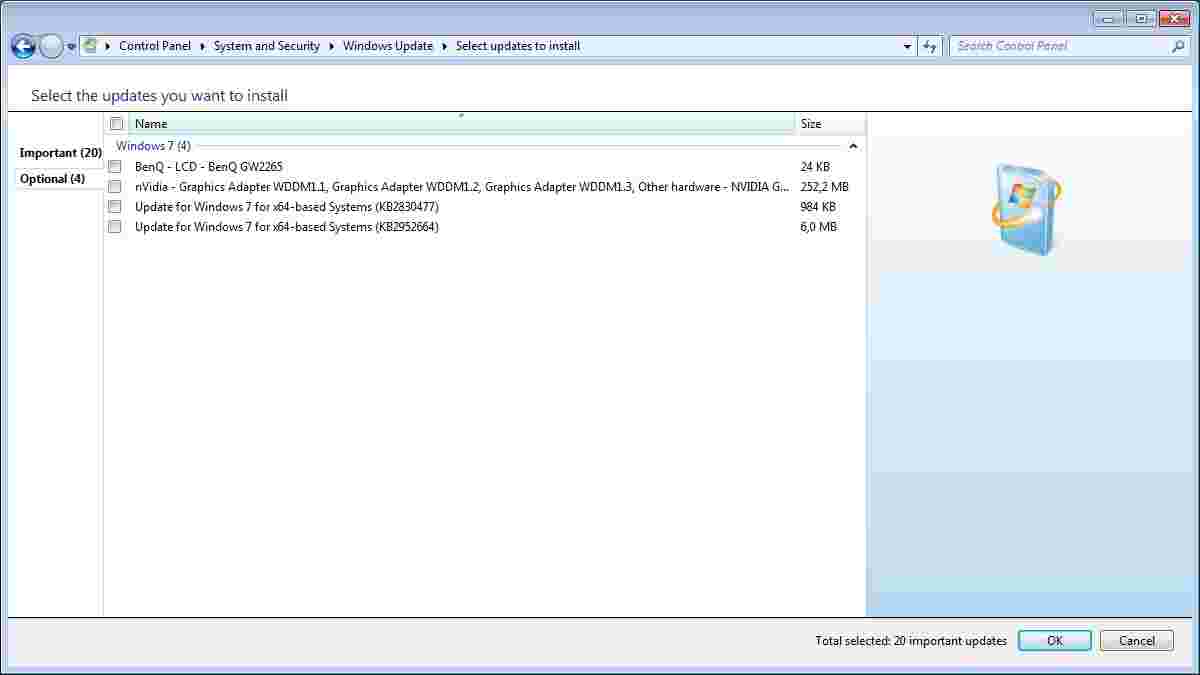Click the Back navigation arrow button
Screen dimensions: 1200x675
click(x=23, y=46)
